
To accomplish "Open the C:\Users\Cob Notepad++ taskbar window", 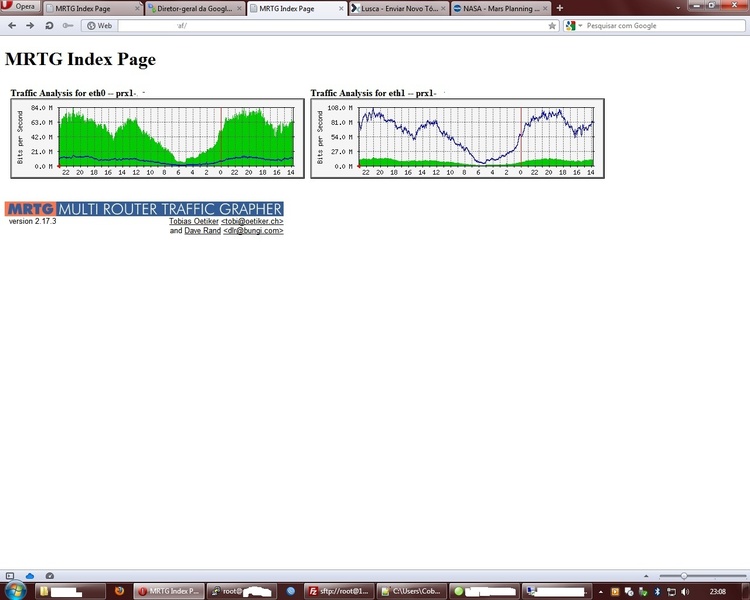I will [412, 591].
